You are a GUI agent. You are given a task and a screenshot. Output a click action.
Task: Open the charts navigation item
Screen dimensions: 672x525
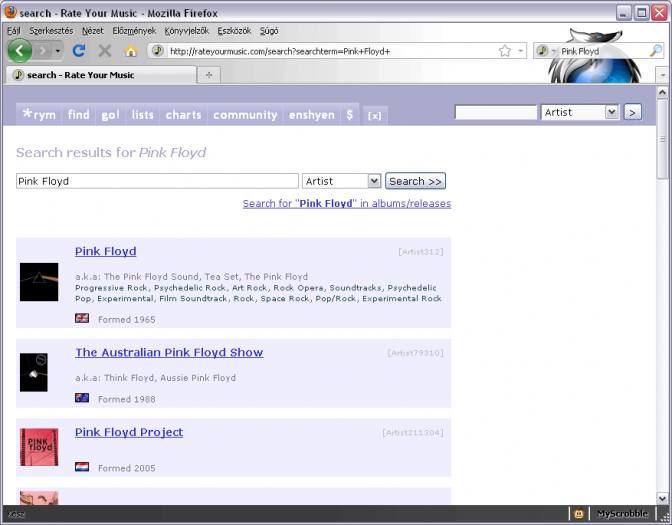[183, 115]
